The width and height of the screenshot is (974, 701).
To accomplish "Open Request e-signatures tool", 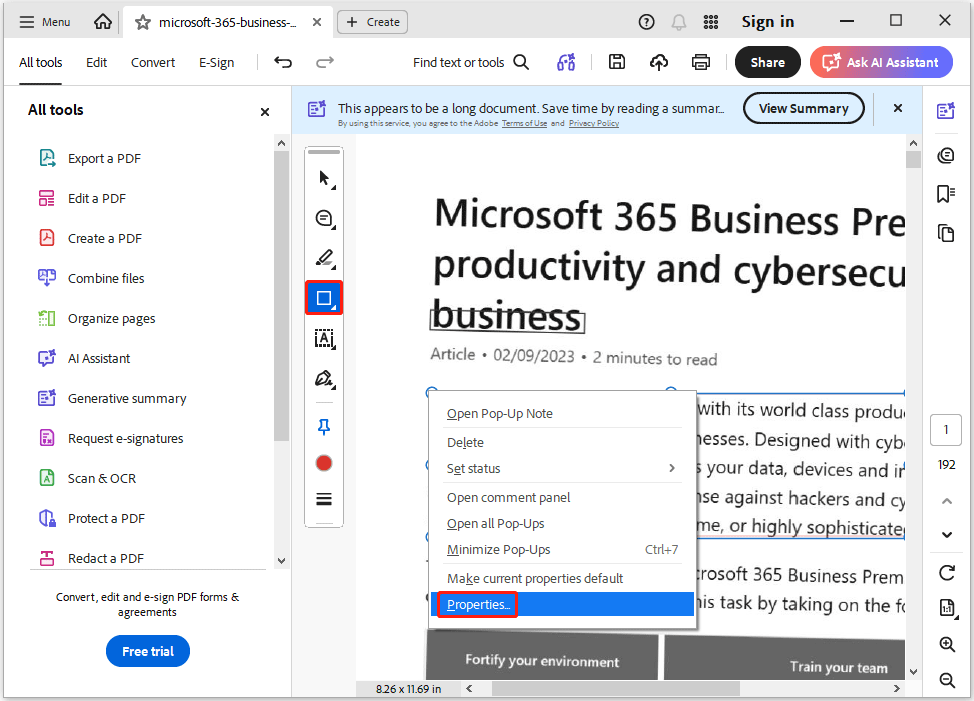I will pos(111,438).
